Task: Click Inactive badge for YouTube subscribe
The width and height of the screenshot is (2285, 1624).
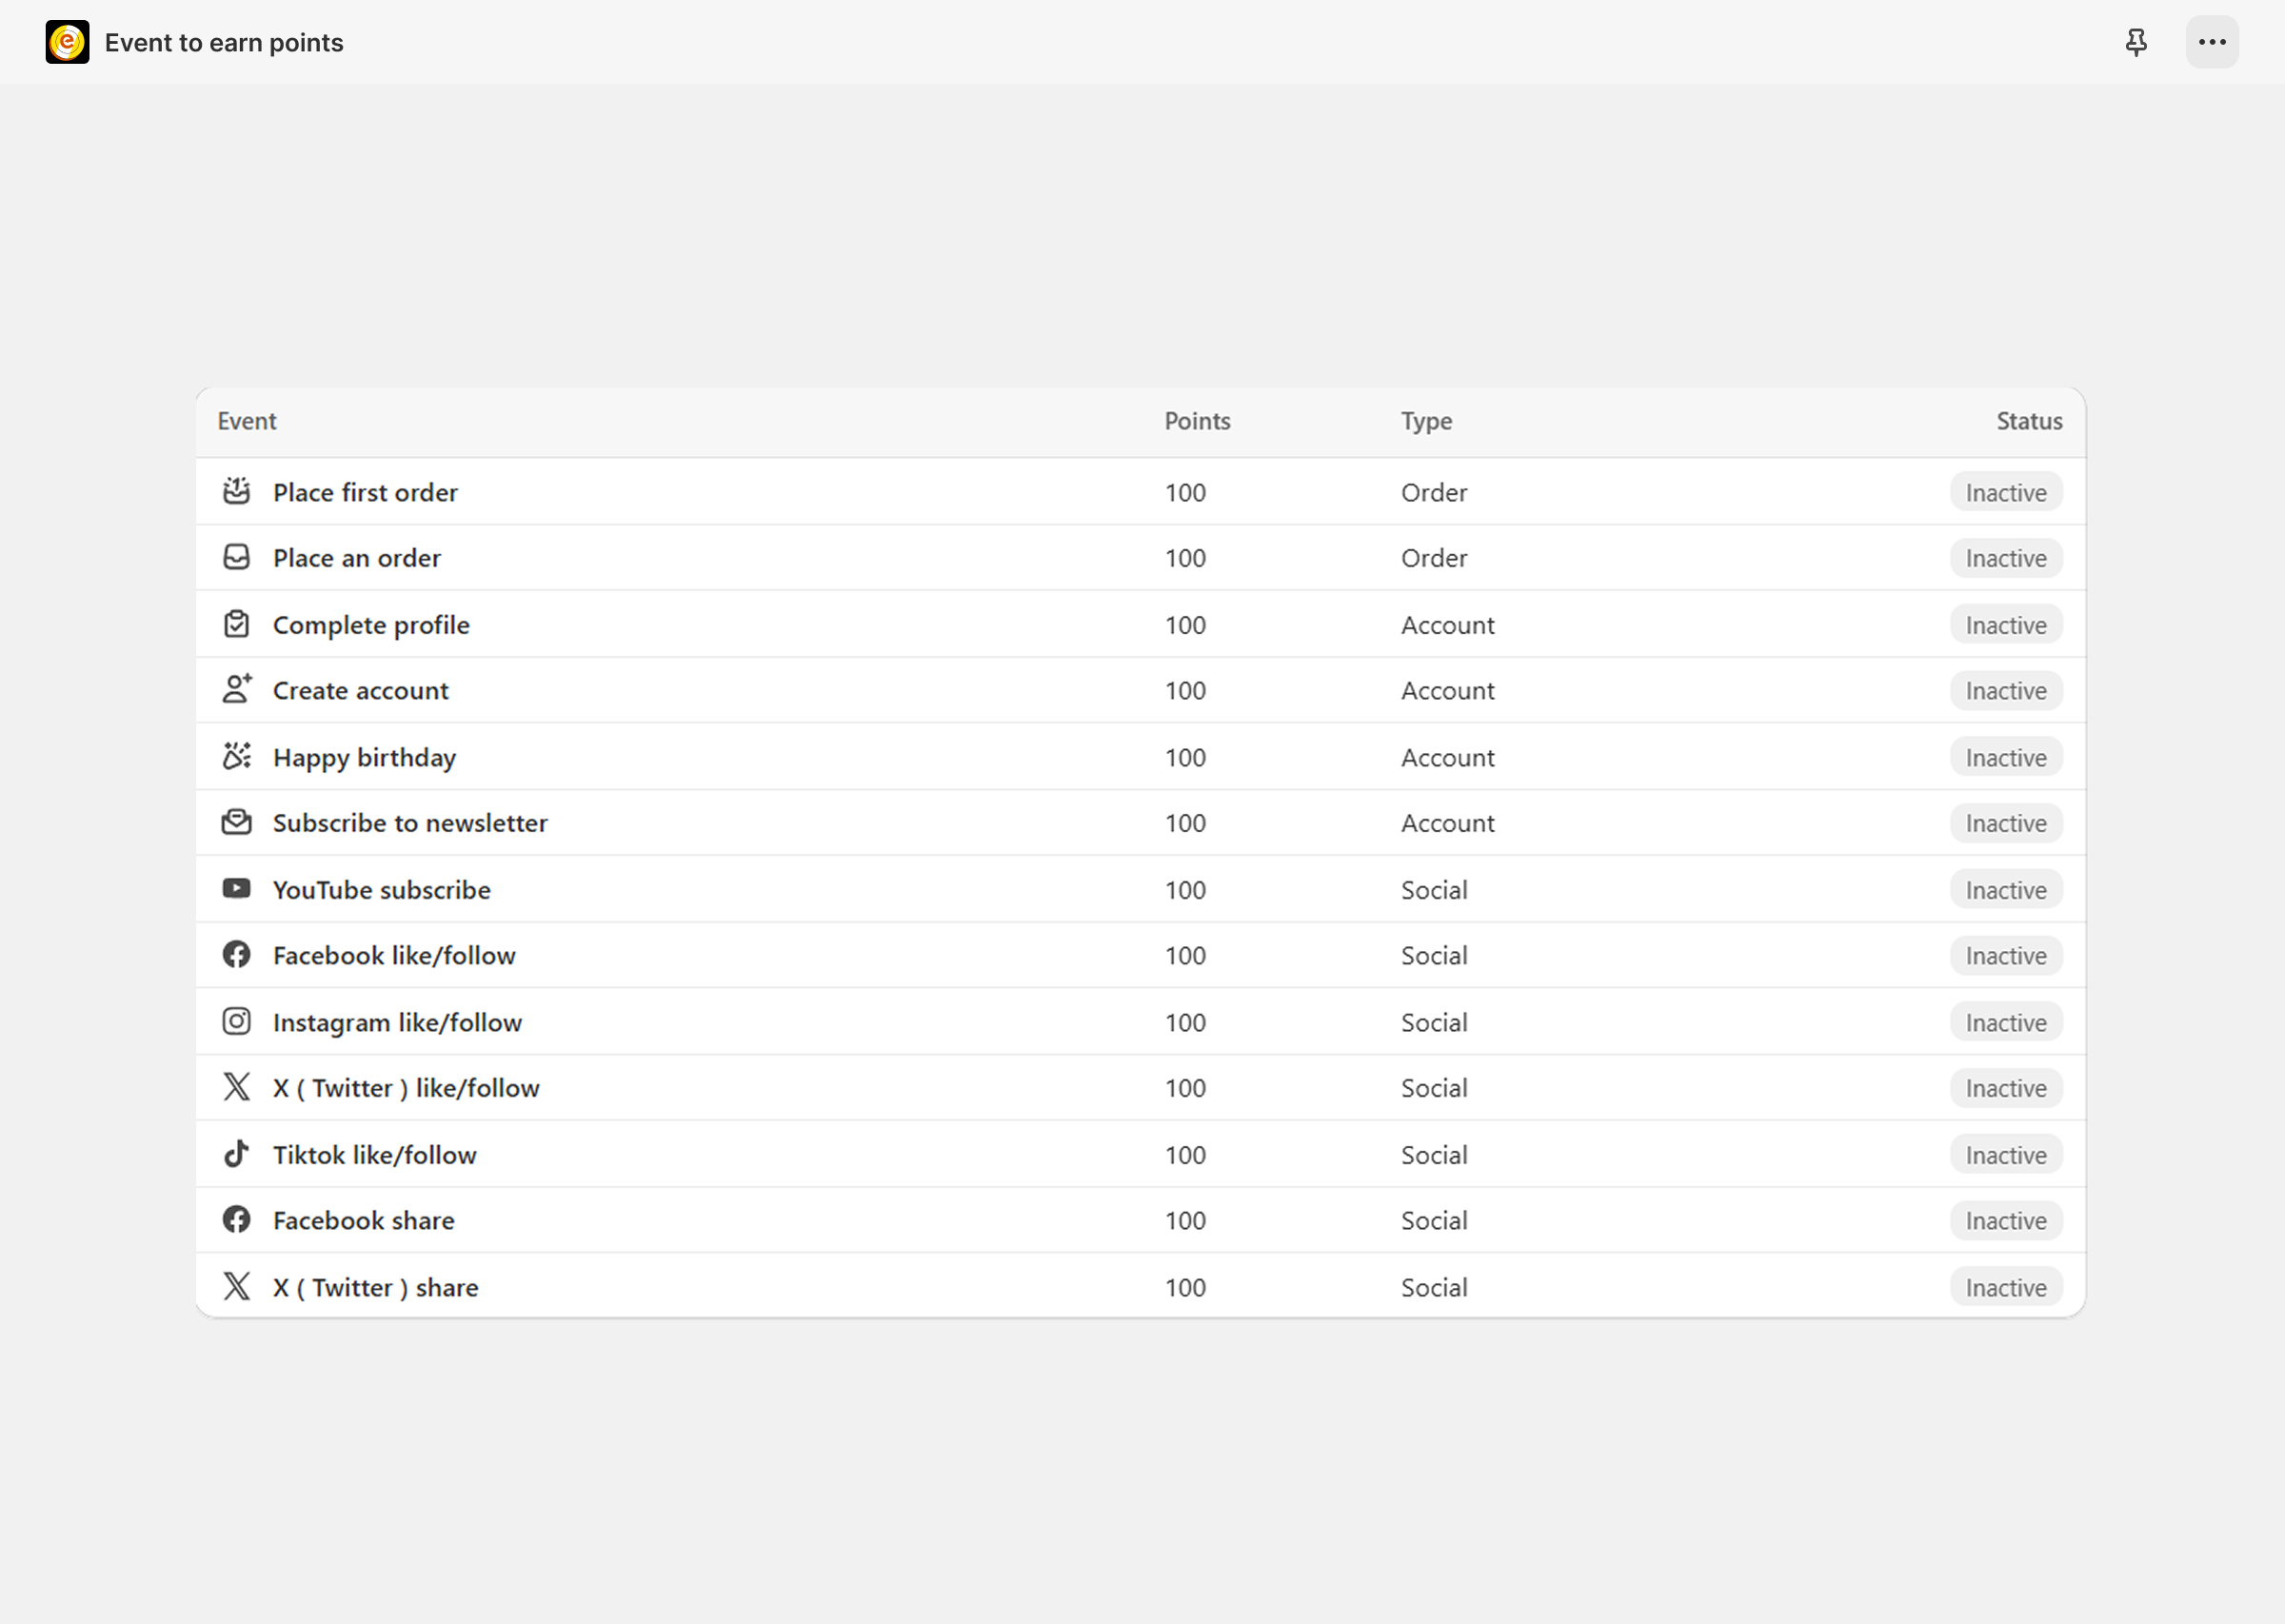Action: [2006, 890]
